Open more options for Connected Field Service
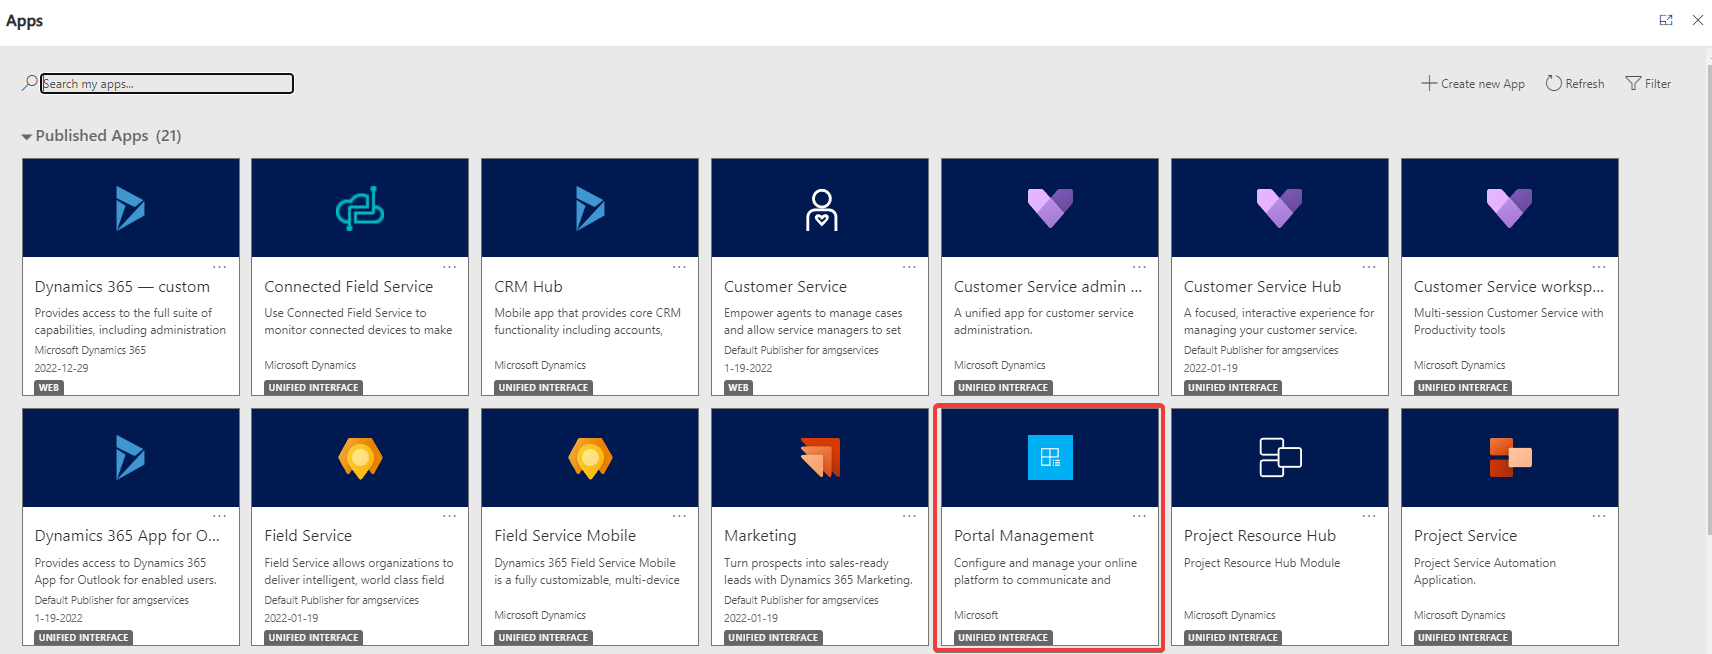Viewport: 1712px width, 654px height. (x=450, y=267)
